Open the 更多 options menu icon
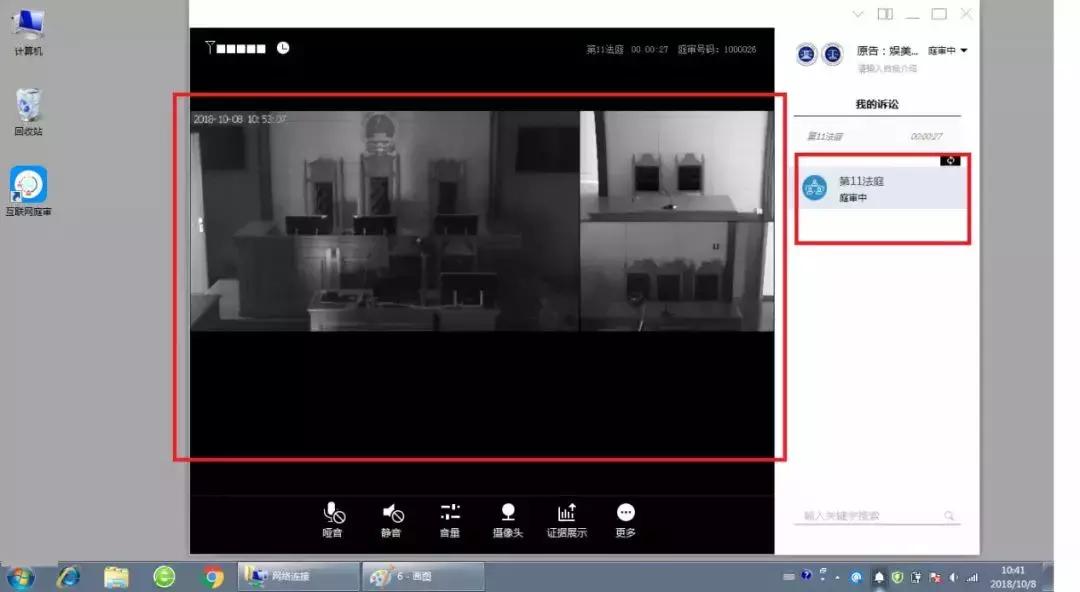 click(x=625, y=512)
